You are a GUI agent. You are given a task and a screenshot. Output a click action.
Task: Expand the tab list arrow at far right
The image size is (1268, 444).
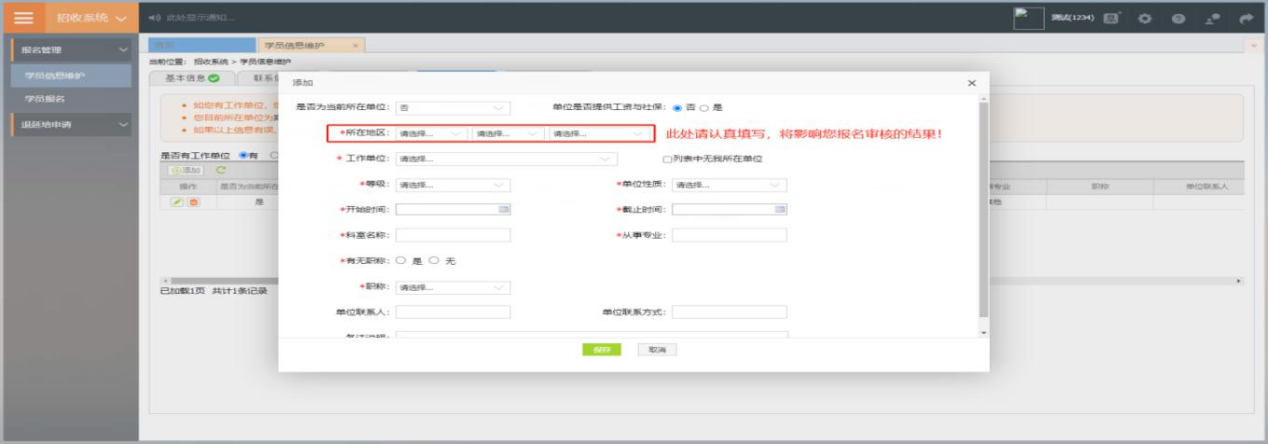[x=1254, y=46]
